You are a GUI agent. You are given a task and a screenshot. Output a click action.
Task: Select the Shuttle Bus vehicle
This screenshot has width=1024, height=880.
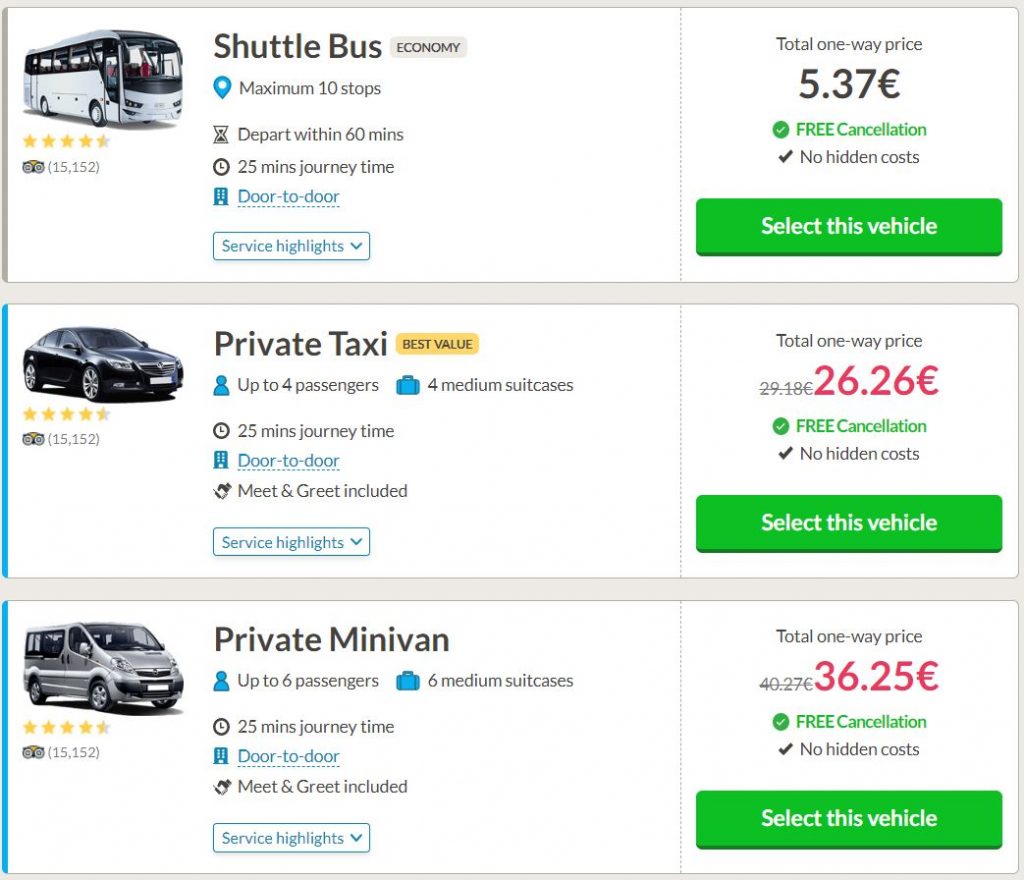click(x=848, y=226)
